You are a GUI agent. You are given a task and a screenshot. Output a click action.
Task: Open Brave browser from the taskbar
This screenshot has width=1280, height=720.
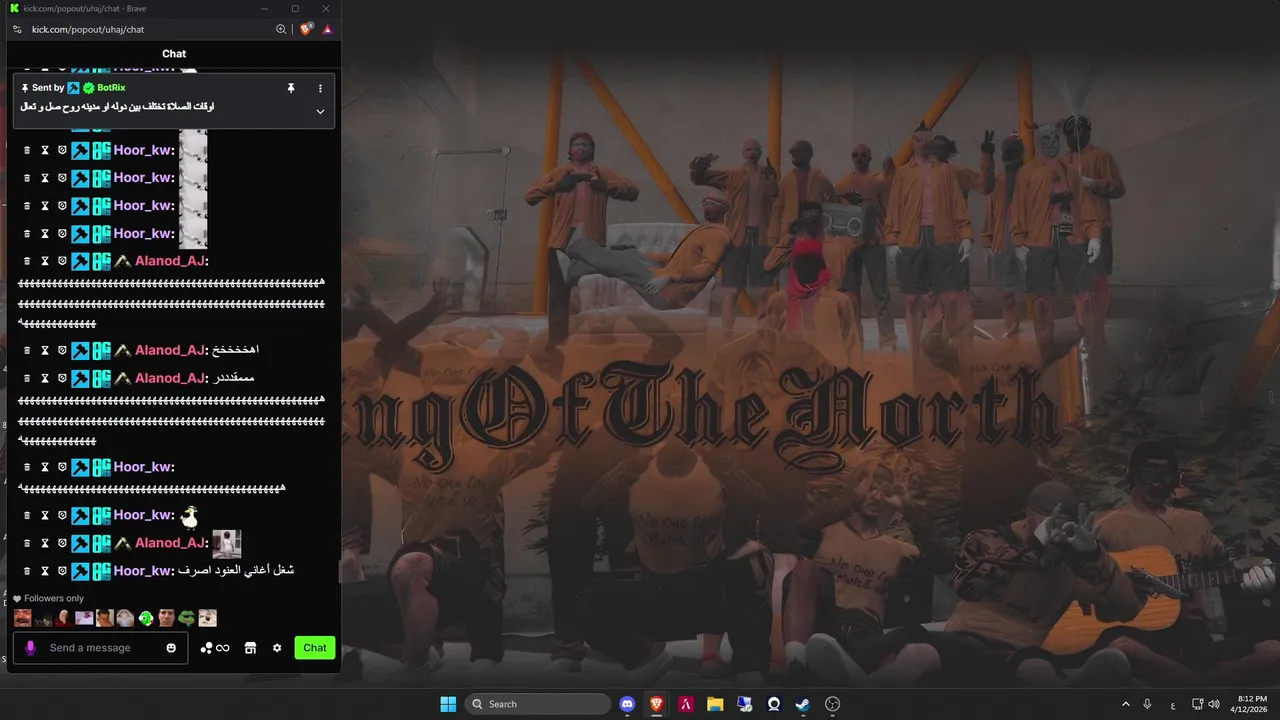click(657, 704)
